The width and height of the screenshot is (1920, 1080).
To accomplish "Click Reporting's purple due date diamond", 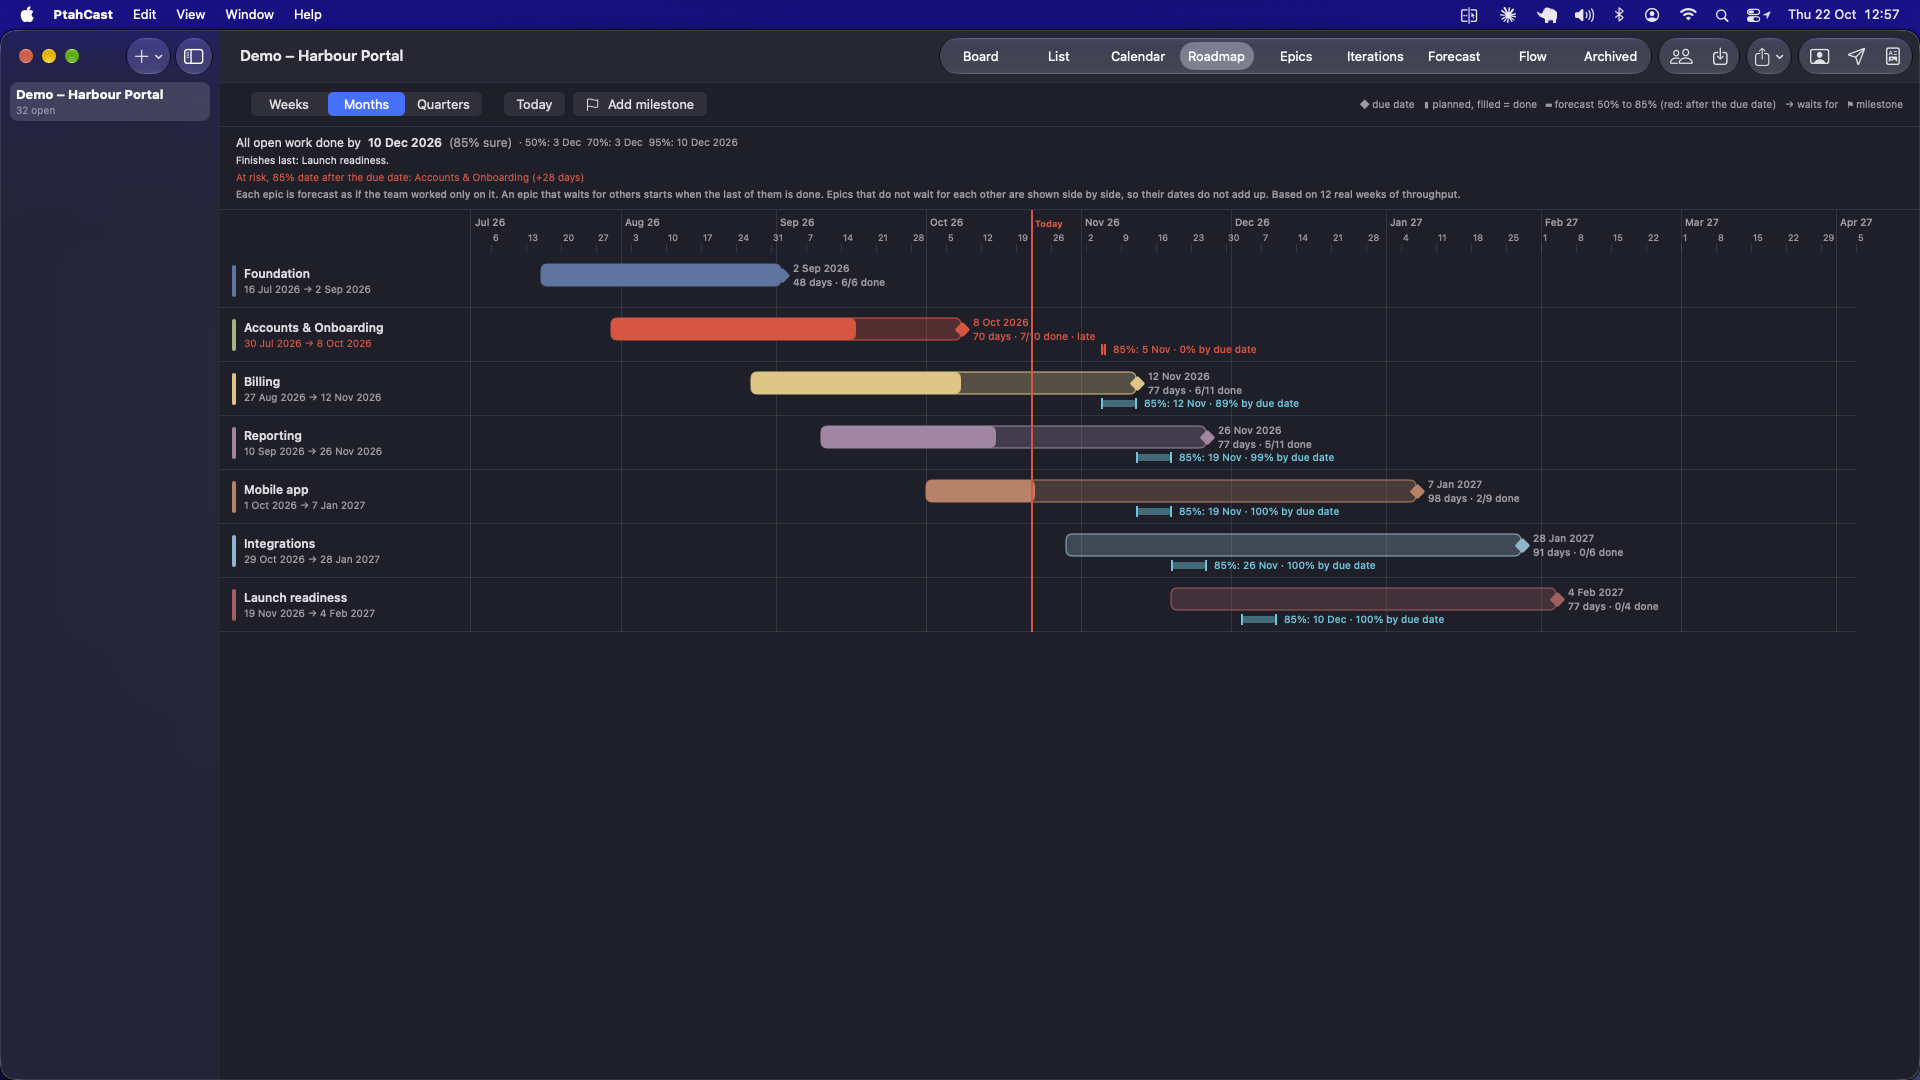I will tap(1207, 437).
